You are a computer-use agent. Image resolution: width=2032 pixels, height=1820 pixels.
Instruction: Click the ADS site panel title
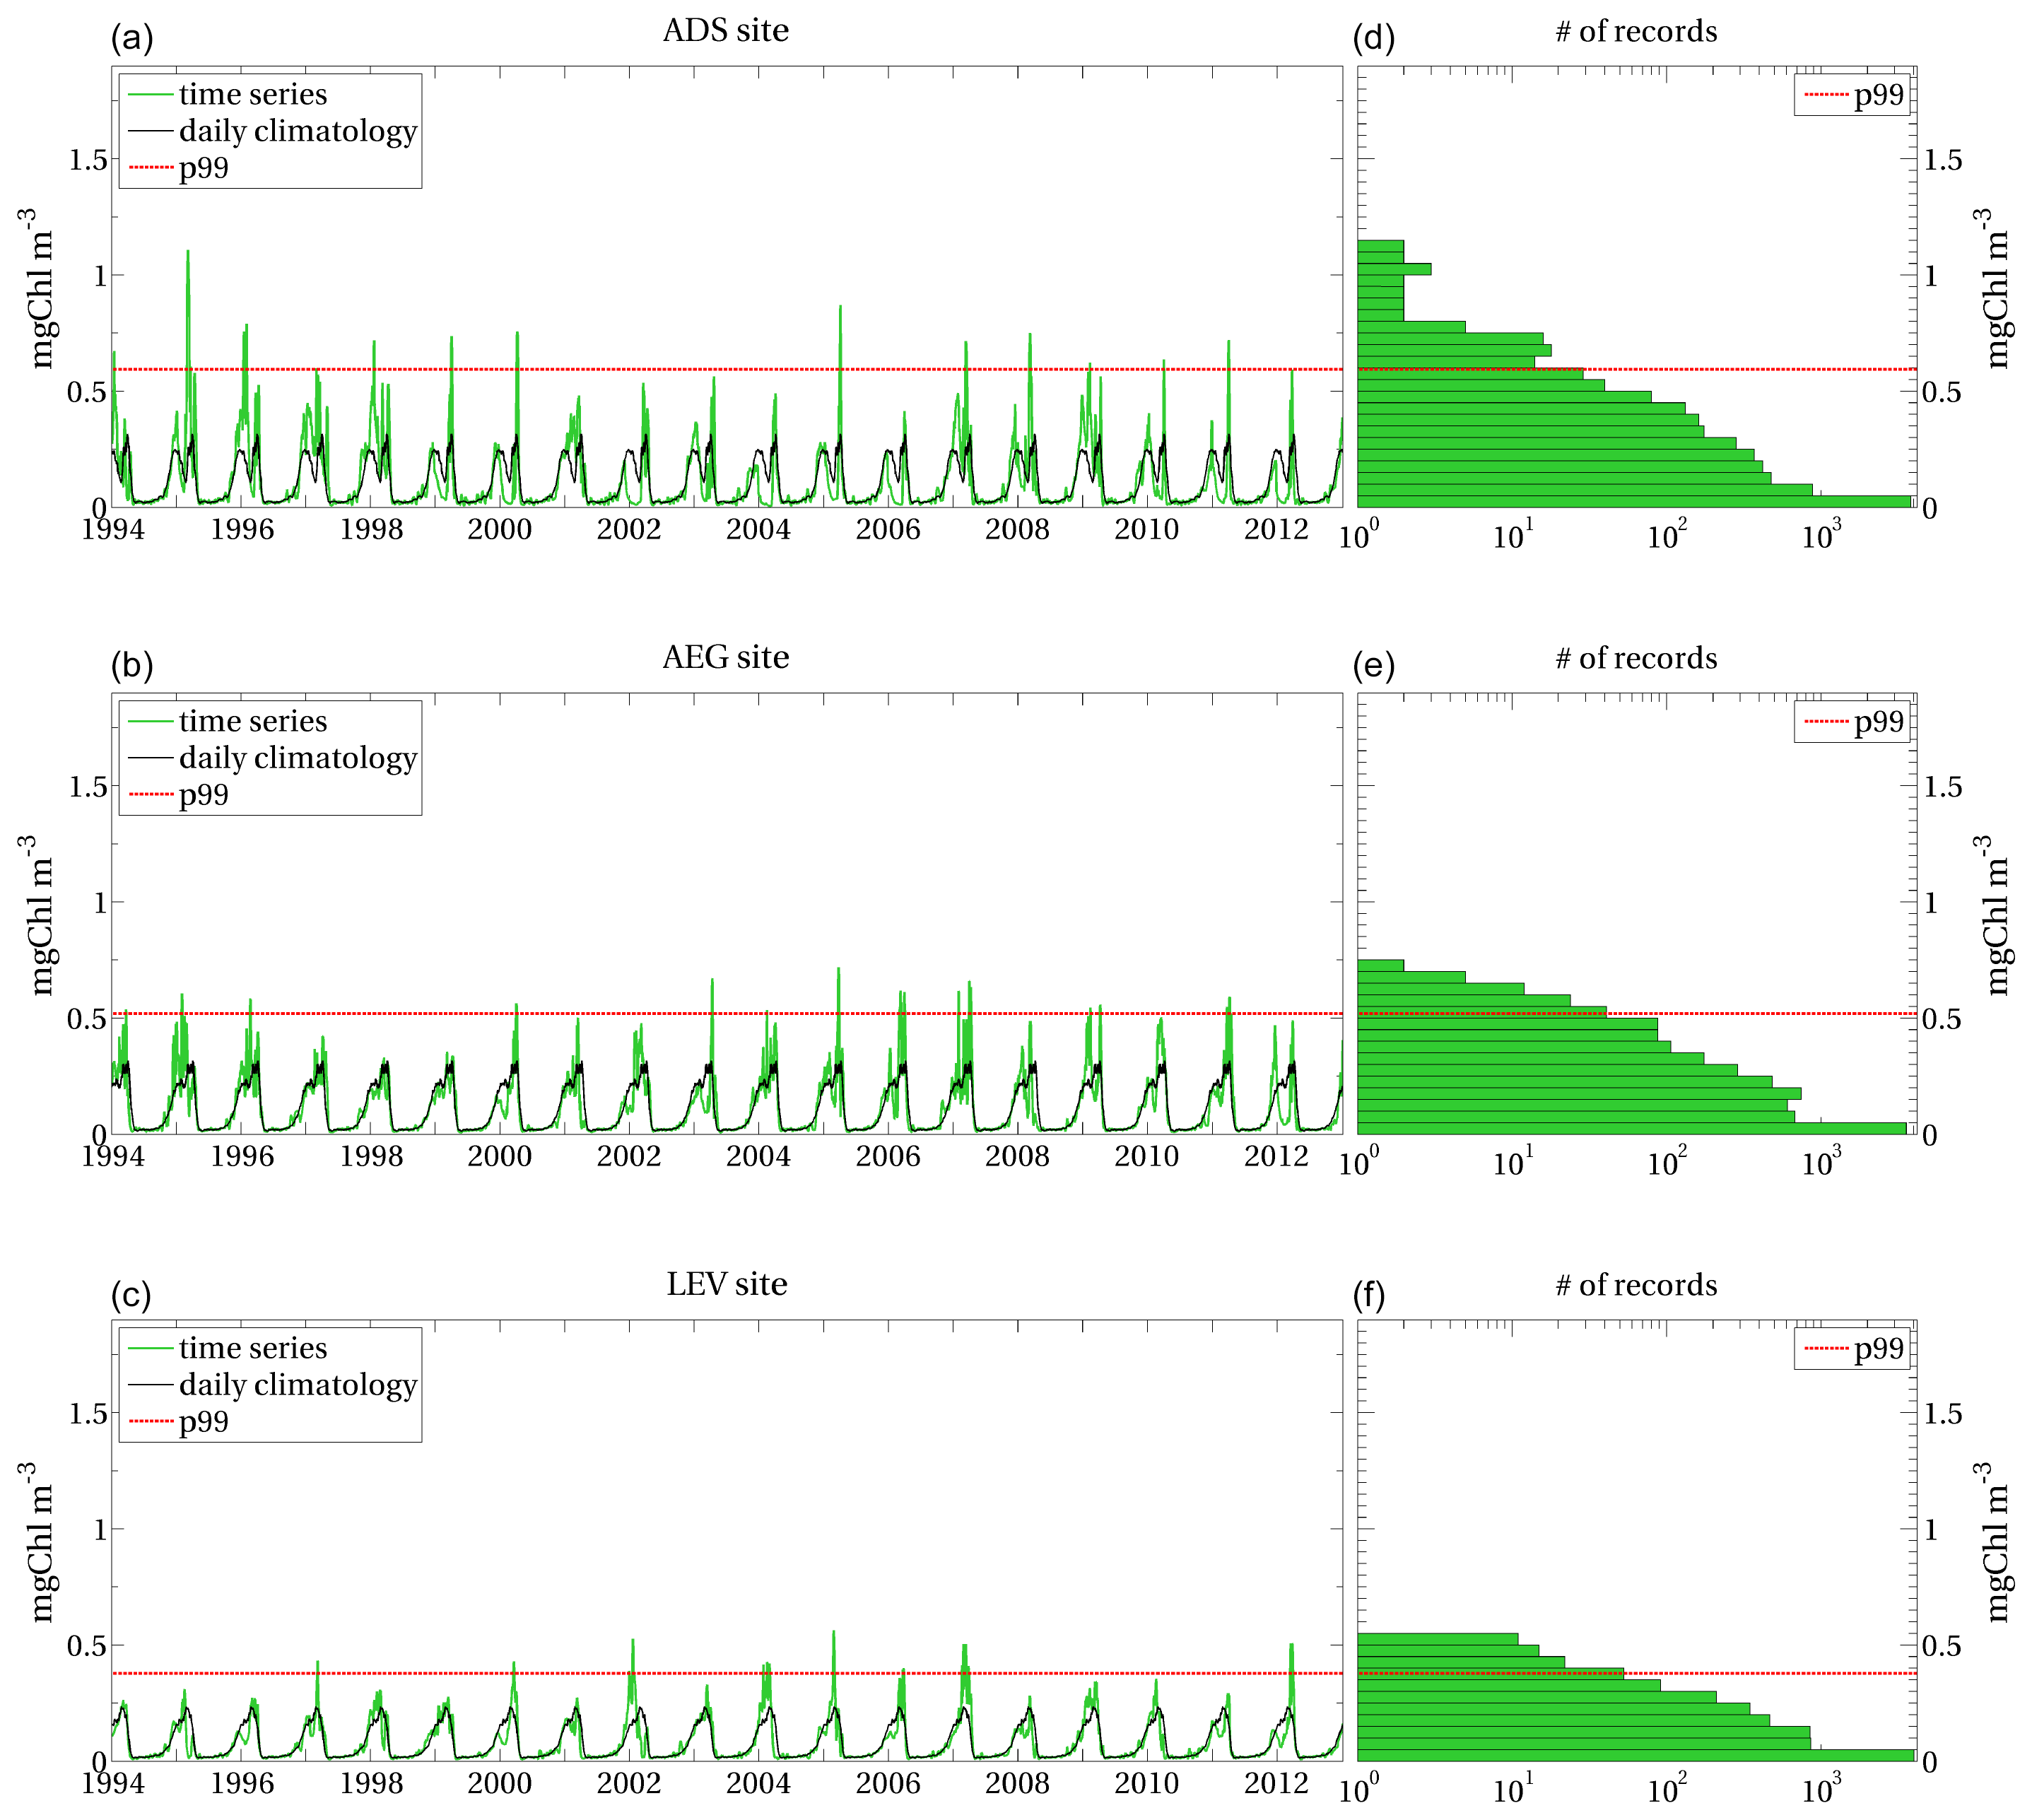point(725,31)
